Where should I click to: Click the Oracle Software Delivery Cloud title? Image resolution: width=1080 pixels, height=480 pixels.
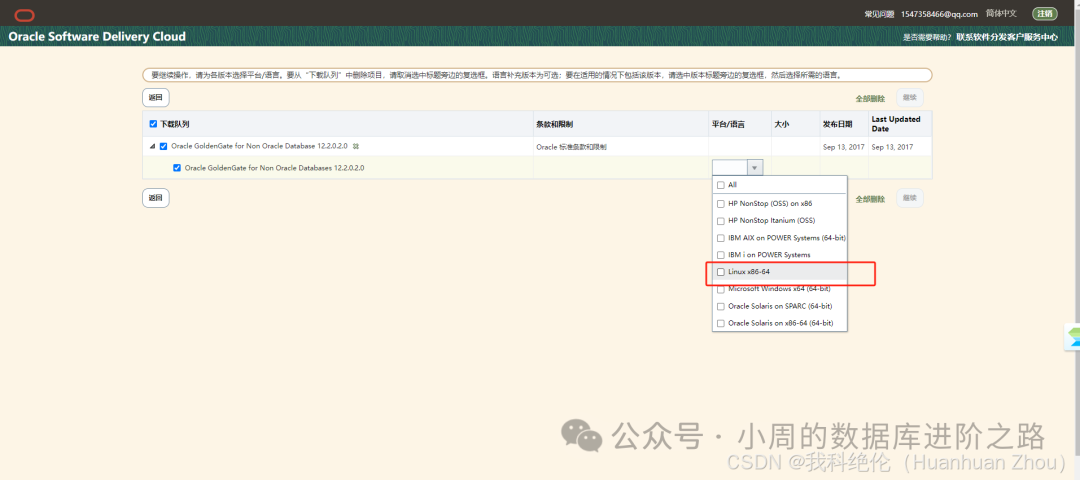[97, 36]
